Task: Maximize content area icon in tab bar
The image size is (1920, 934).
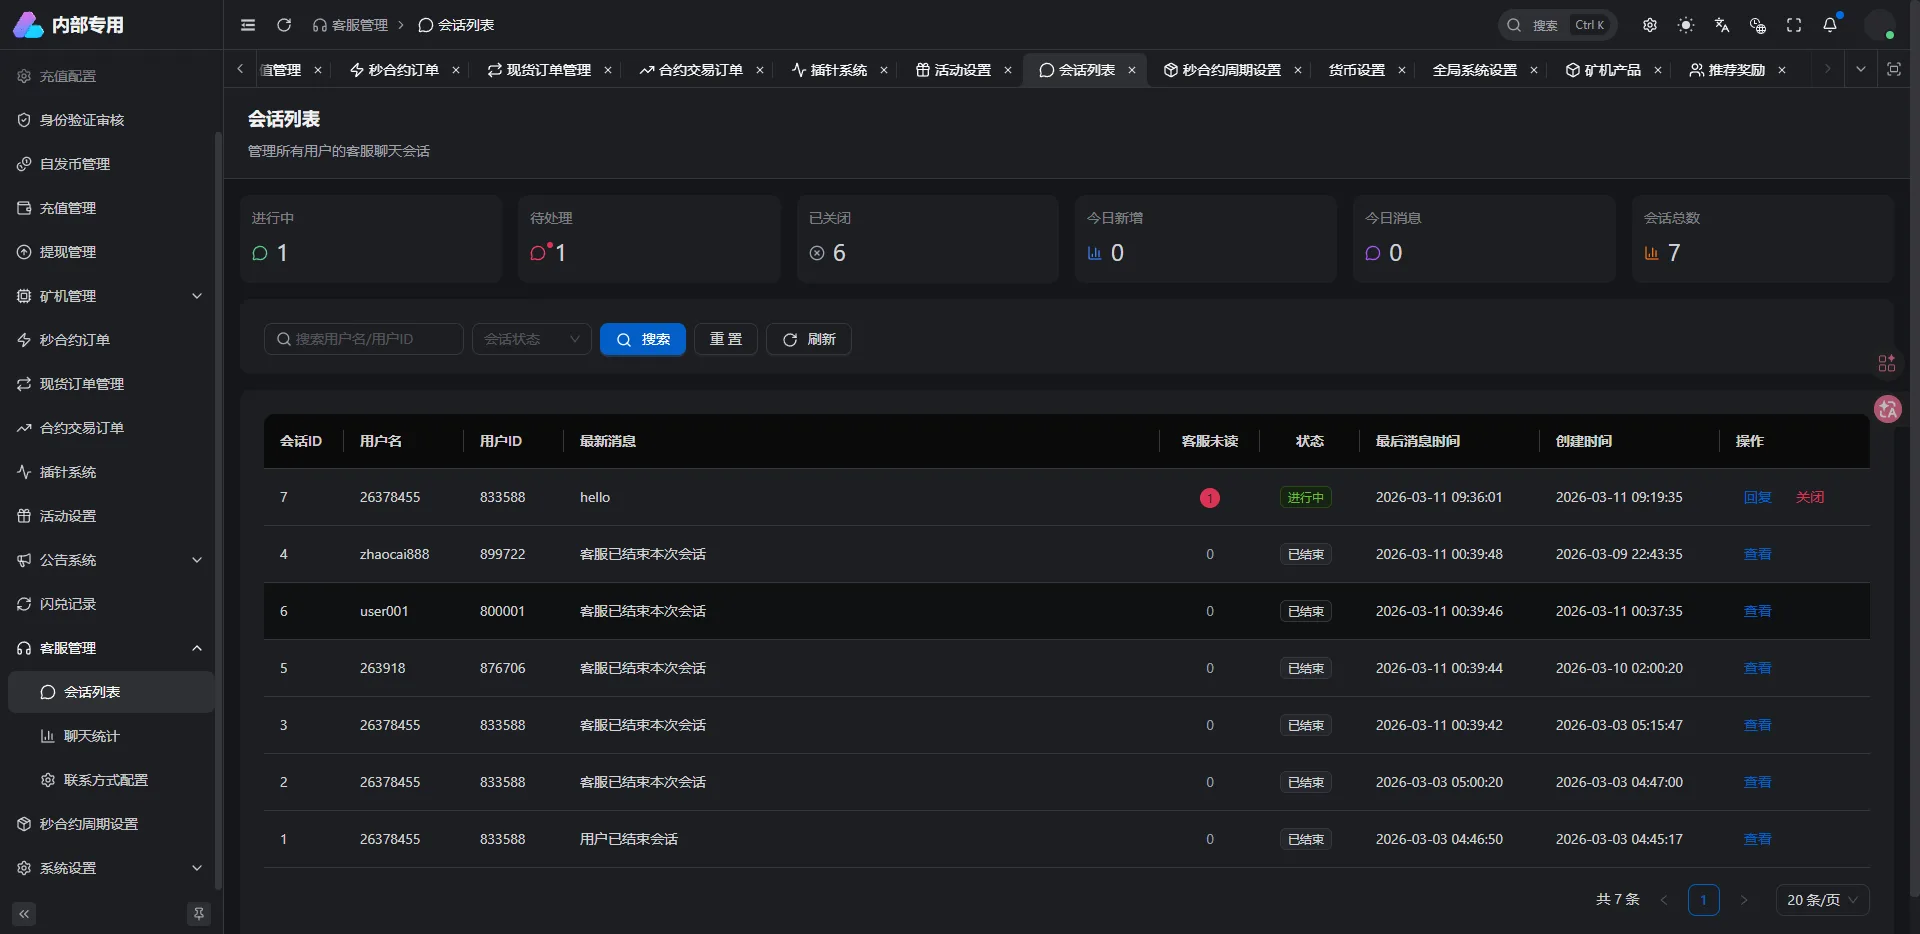Action: pyautogui.click(x=1894, y=69)
